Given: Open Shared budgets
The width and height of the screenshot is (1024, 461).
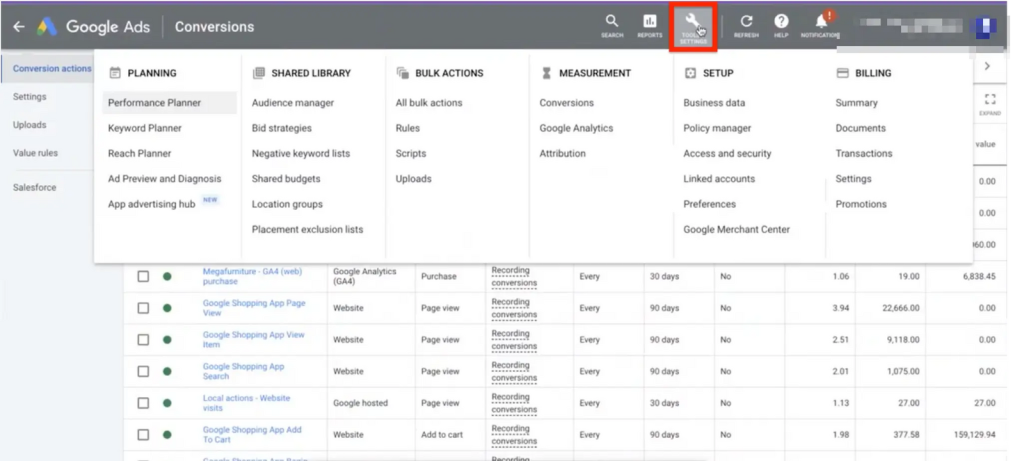Looking at the screenshot, I should tap(286, 178).
